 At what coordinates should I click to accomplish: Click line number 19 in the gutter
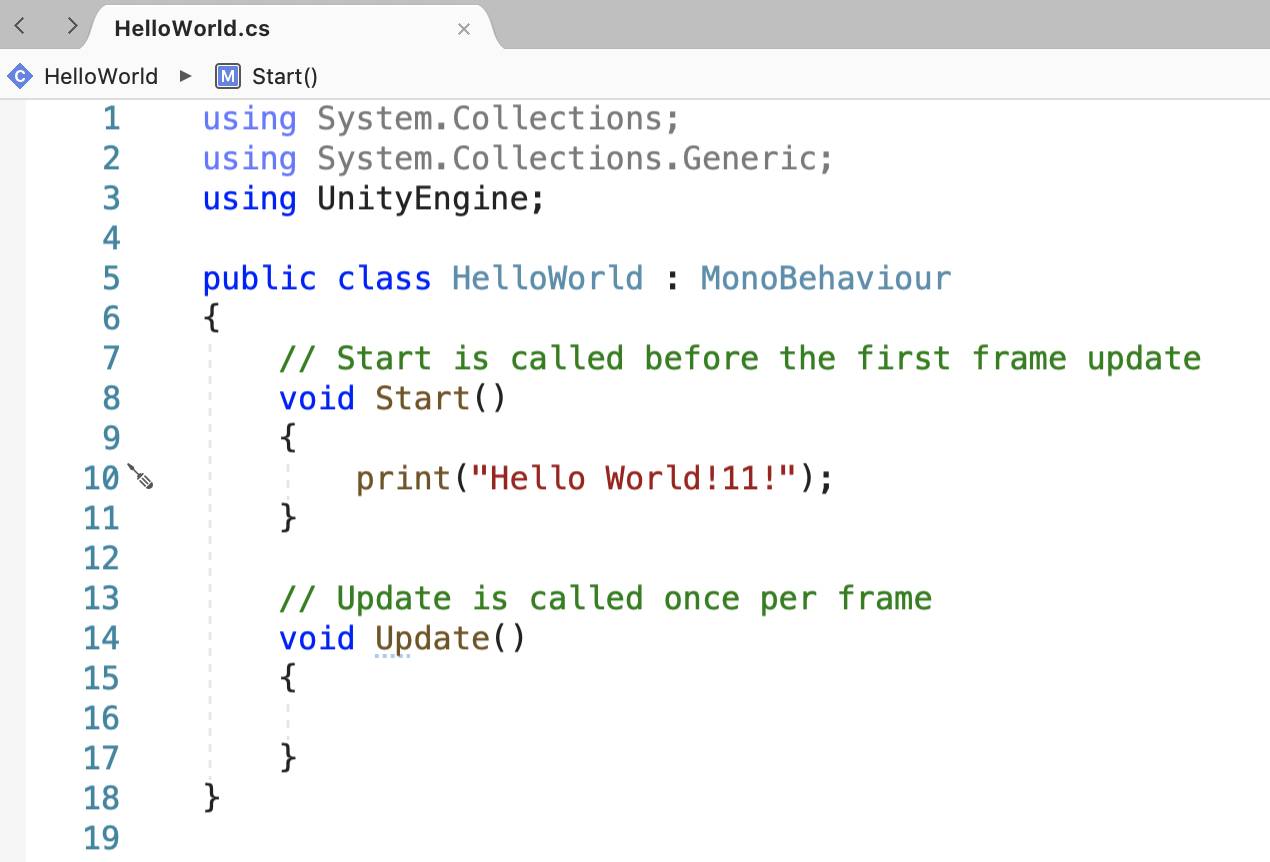(x=101, y=838)
